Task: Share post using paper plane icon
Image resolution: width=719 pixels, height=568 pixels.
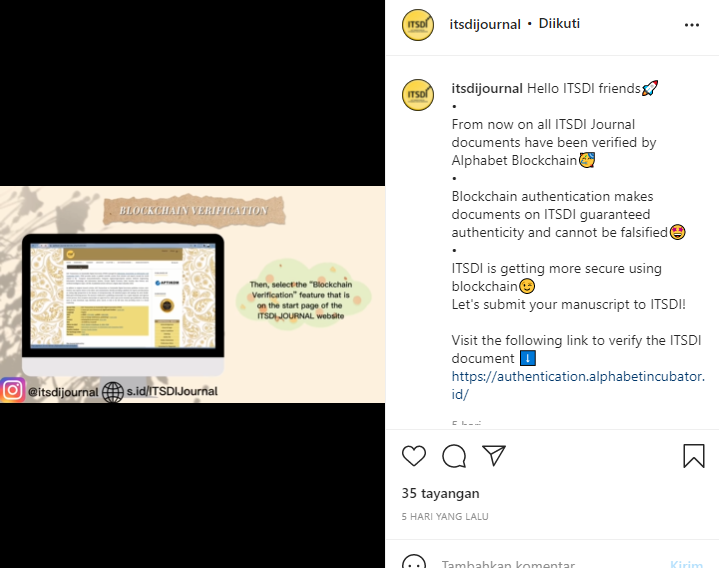Action: [x=494, y=456]
